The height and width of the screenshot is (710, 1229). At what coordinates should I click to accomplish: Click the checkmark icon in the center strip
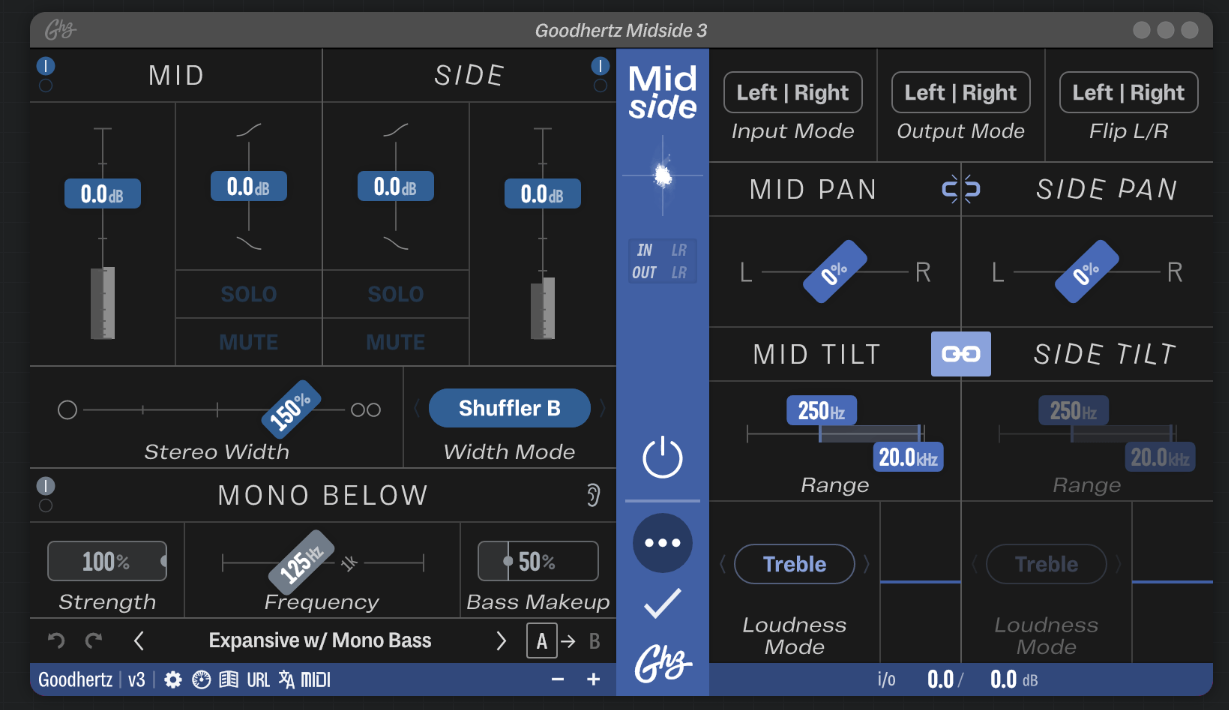[x=662, y=603]
